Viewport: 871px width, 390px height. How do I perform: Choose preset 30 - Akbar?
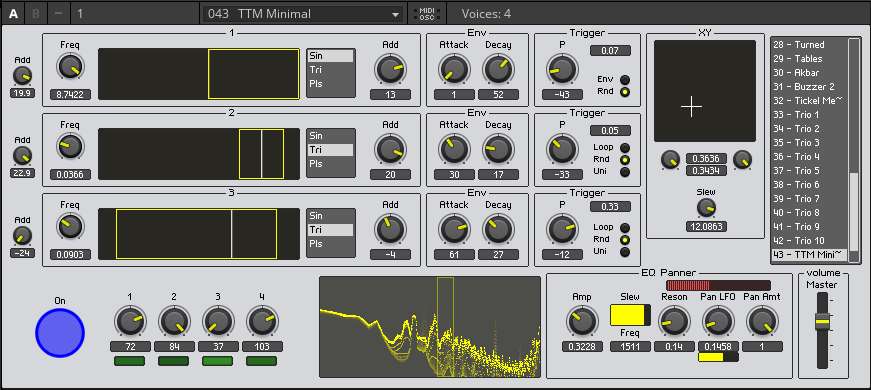click(x=810, y=73)
